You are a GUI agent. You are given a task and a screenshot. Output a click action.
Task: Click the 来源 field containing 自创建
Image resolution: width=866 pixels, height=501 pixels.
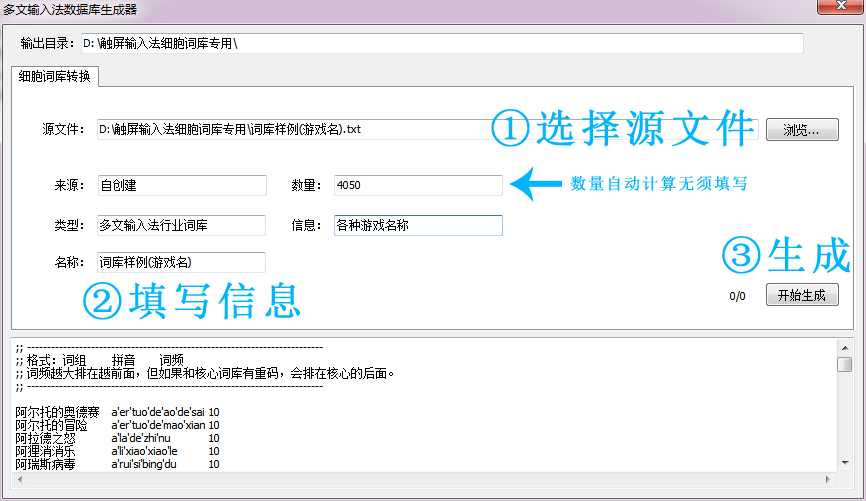click(181, 185)
